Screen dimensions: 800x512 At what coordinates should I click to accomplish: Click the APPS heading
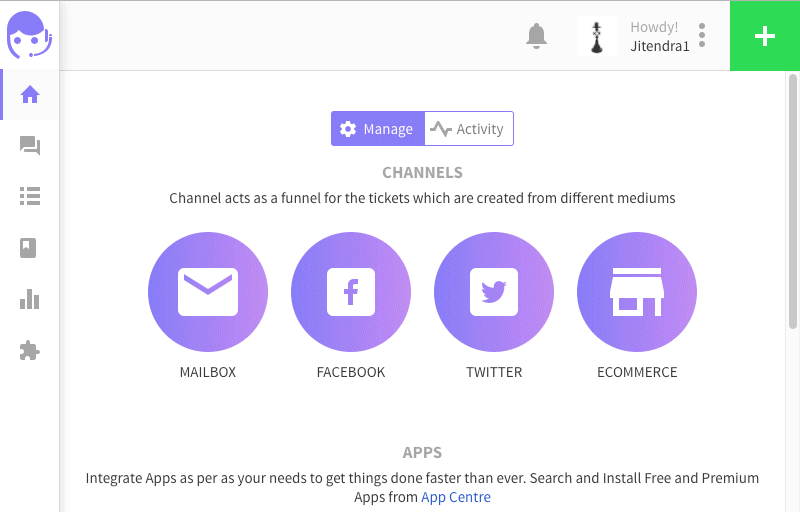pyautogui.click(x=422, y=452)
